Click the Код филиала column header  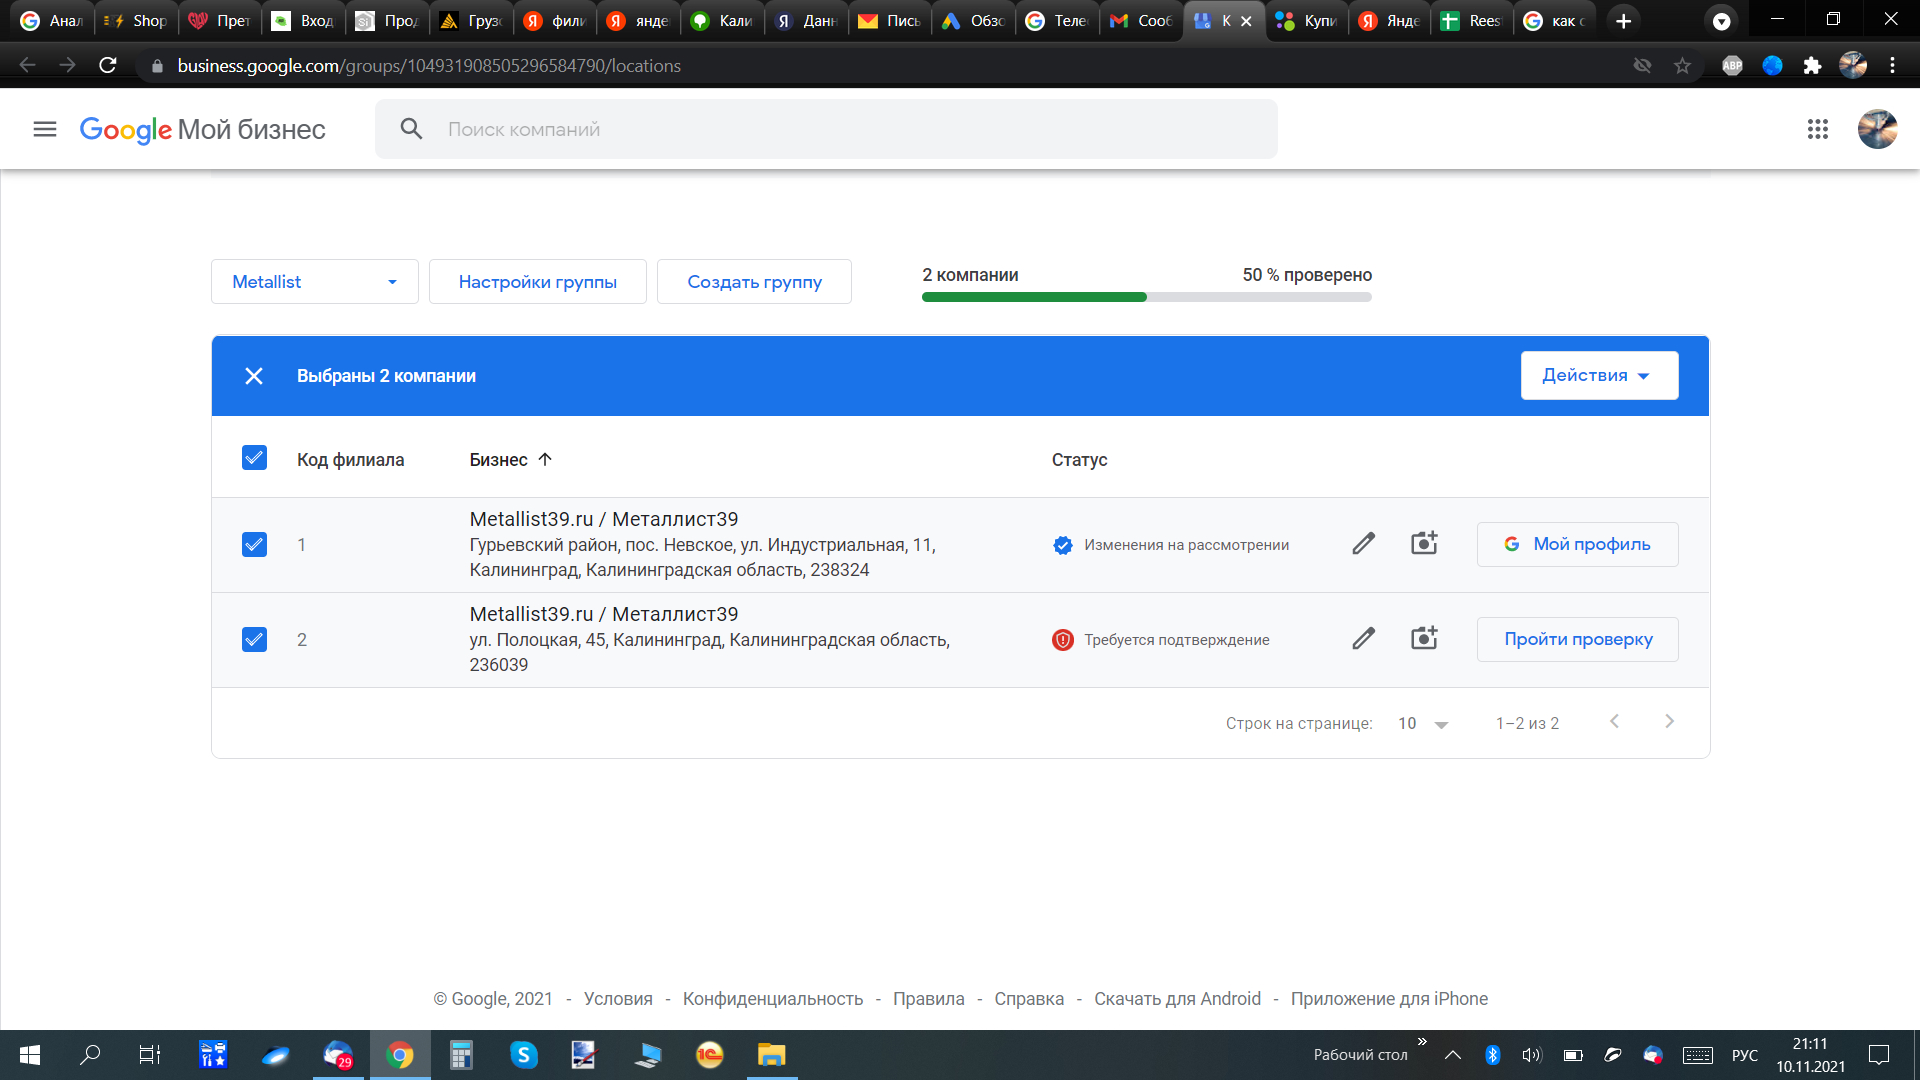coord(351,460)
